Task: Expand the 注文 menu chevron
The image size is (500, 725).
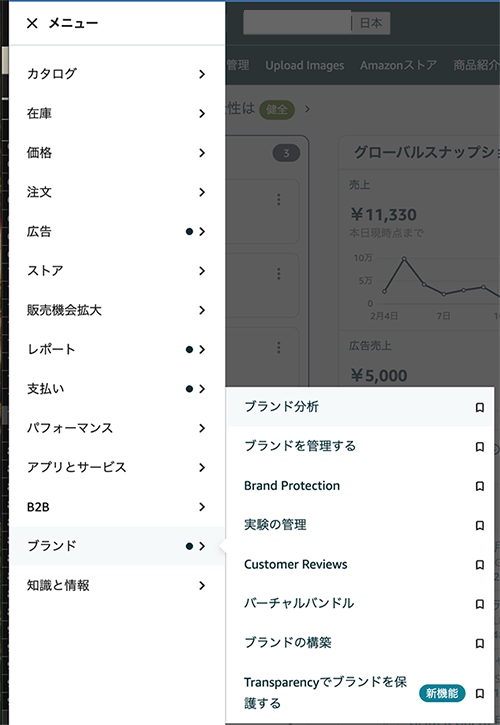Action: click(x=202, y=192)
